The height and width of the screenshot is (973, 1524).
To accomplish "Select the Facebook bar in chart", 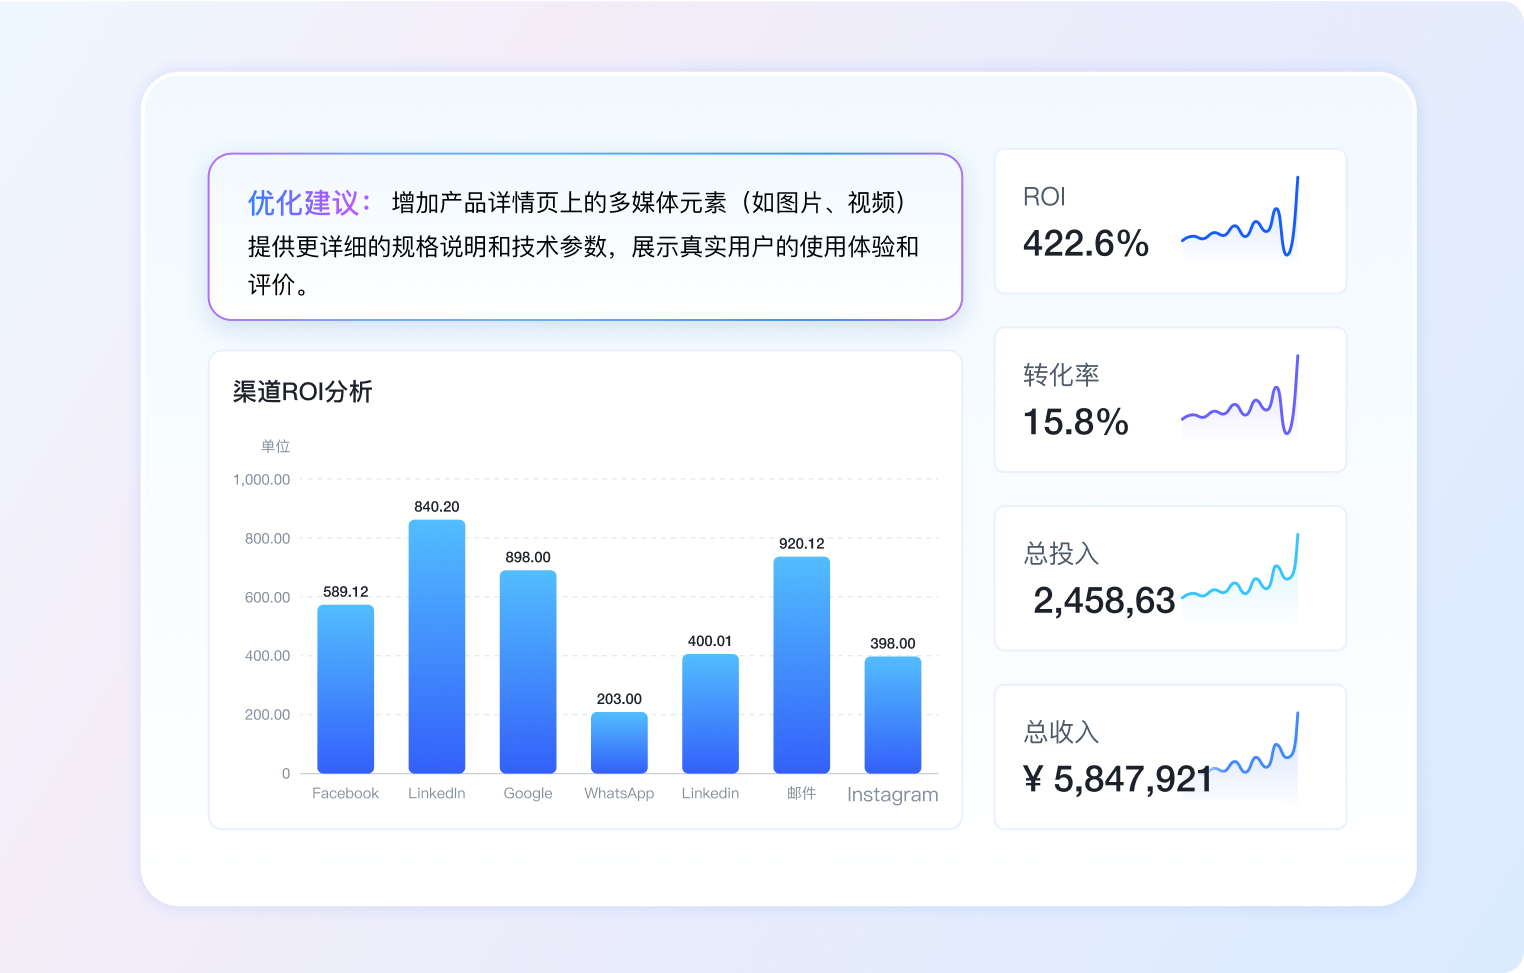I will [x=345, y=689].
